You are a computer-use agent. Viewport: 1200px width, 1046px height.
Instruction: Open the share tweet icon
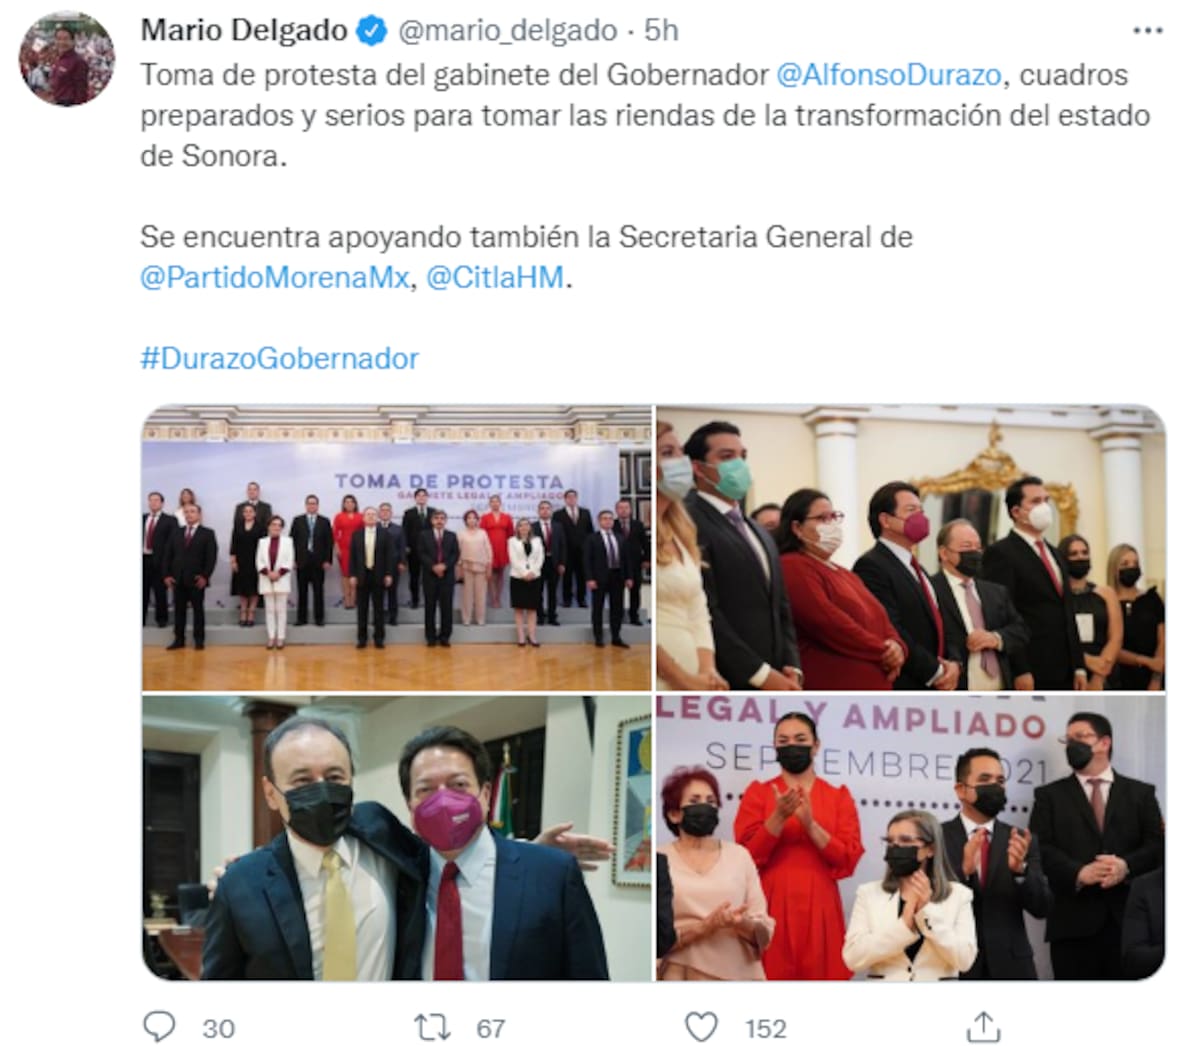(x=984, y=1026)
